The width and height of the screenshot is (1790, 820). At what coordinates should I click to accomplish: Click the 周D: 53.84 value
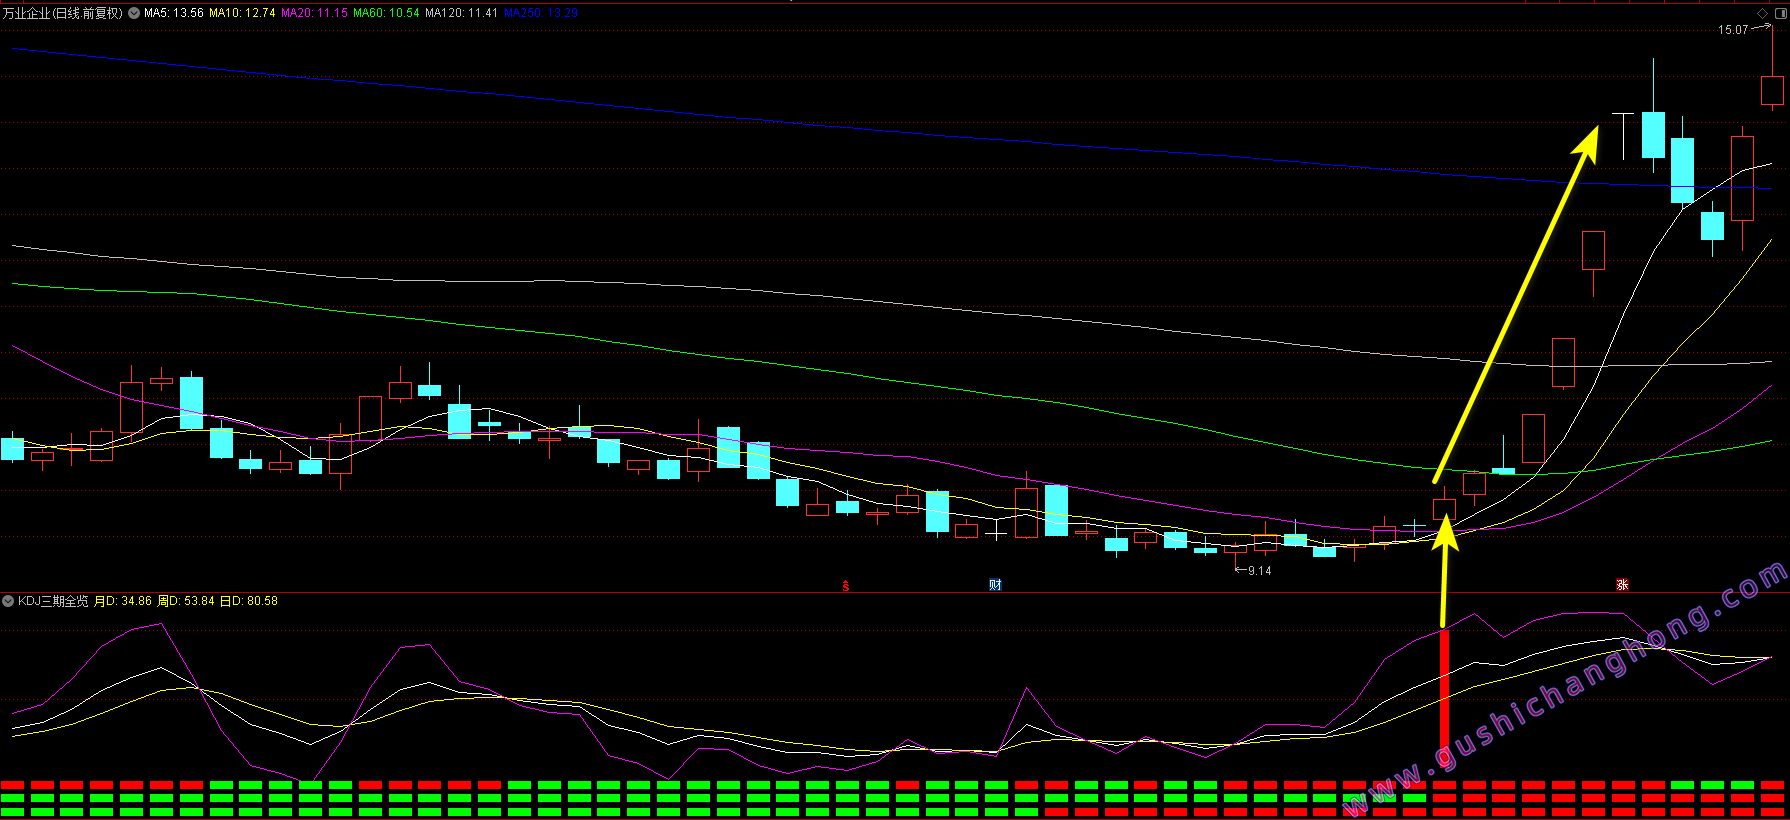click(186, 601)
